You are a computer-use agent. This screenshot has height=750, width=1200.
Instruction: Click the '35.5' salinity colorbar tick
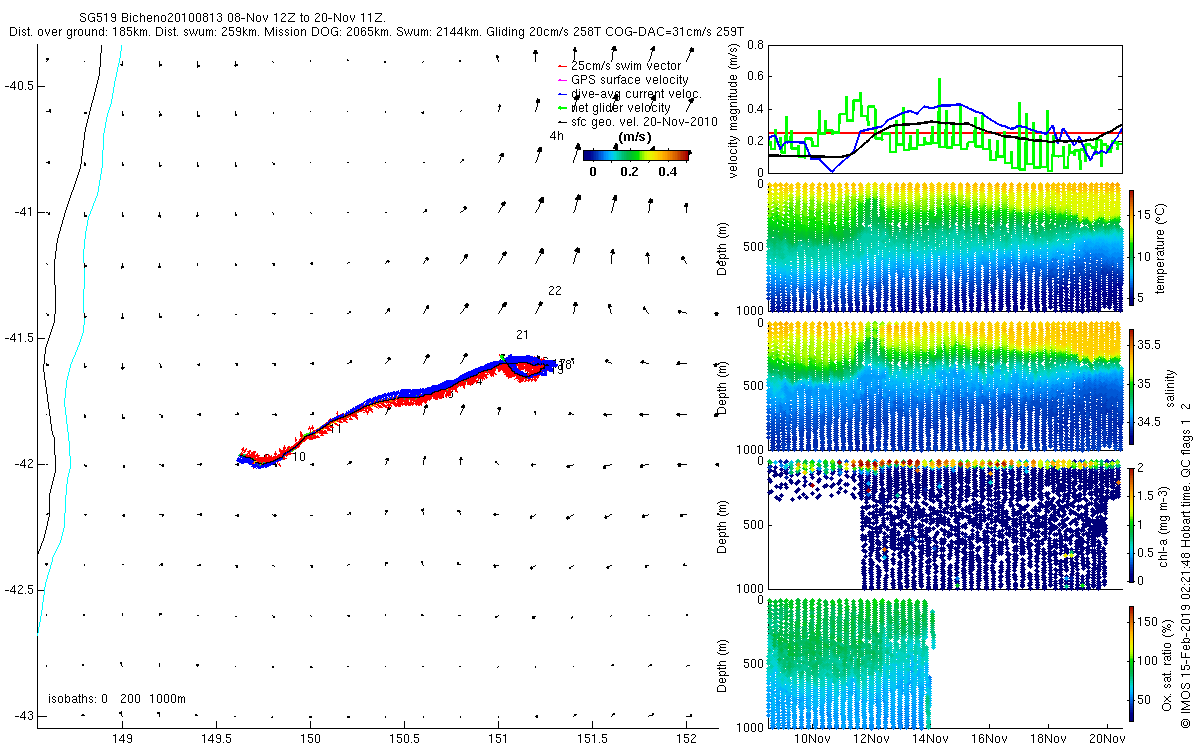click(x=1149, y=344)
